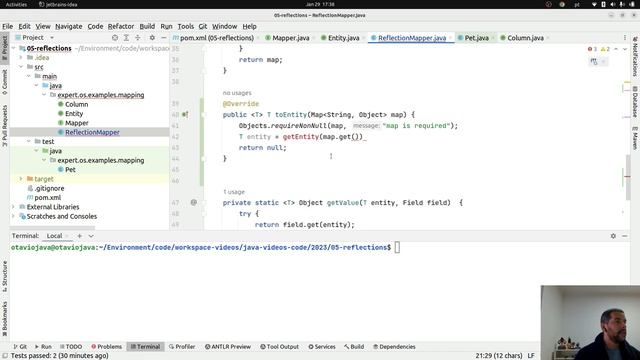Expand Scratches and Consoles node
640x360 pixels.
click(x=13, y=216)
